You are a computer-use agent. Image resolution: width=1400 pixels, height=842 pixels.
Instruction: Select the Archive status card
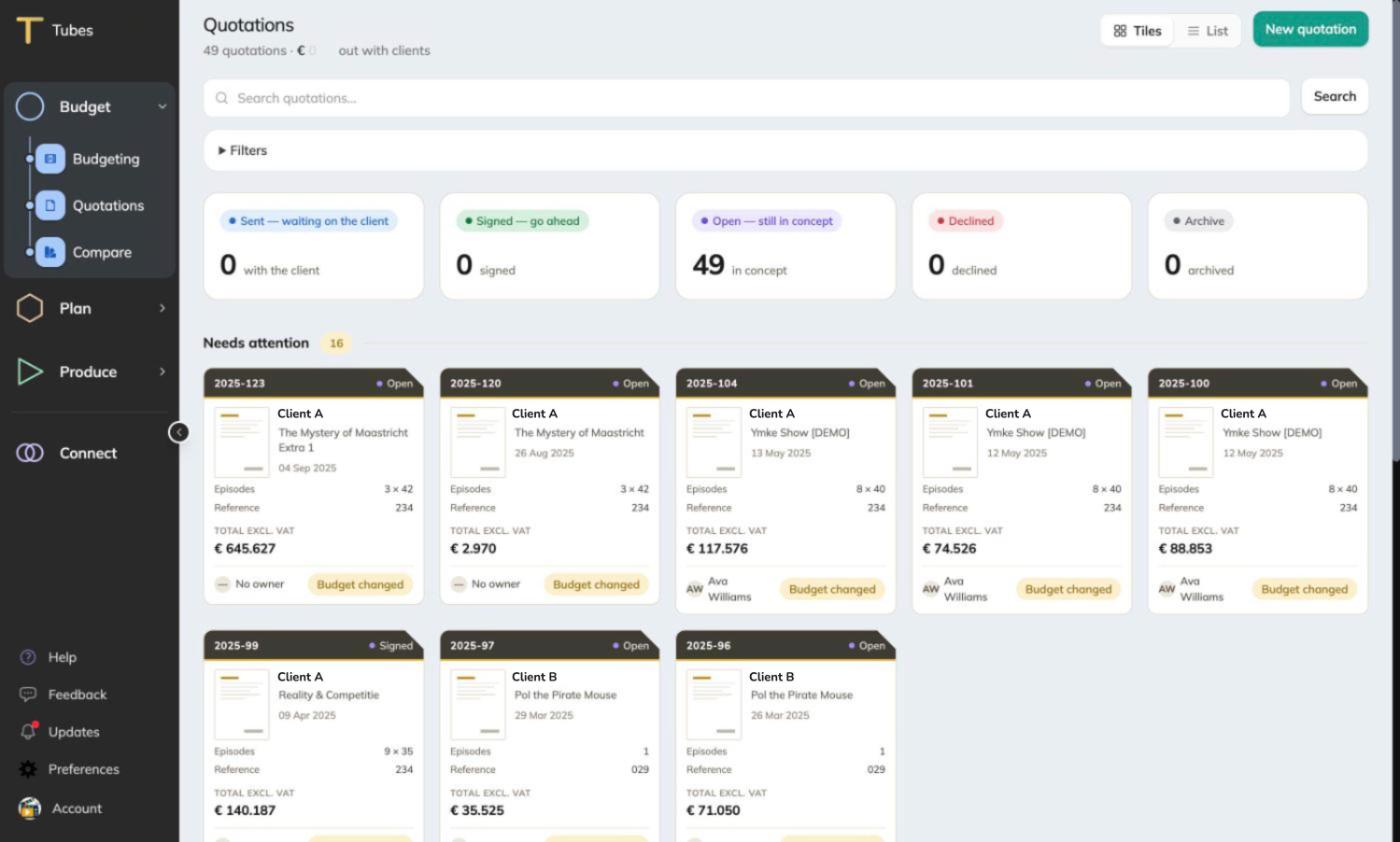pos(1258,246)
